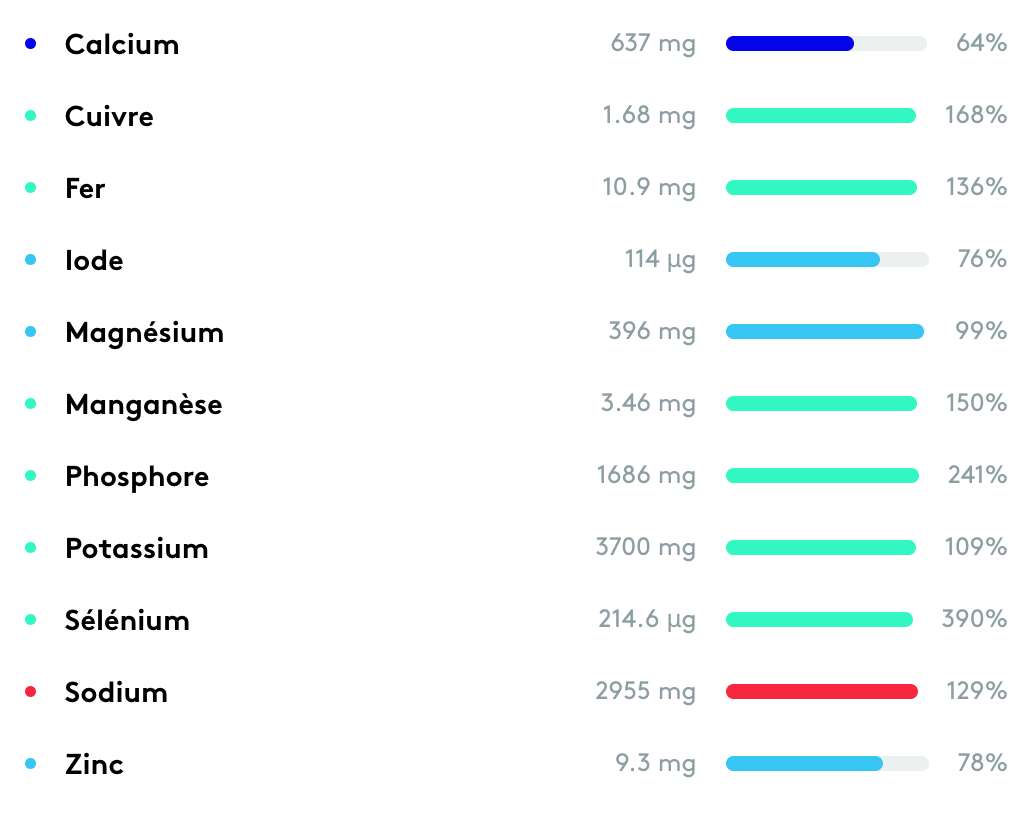The height and width of the screenshot is (832, 1034).
Task: Click the 390% Sélénium percentage
Action: pos(974,620)
